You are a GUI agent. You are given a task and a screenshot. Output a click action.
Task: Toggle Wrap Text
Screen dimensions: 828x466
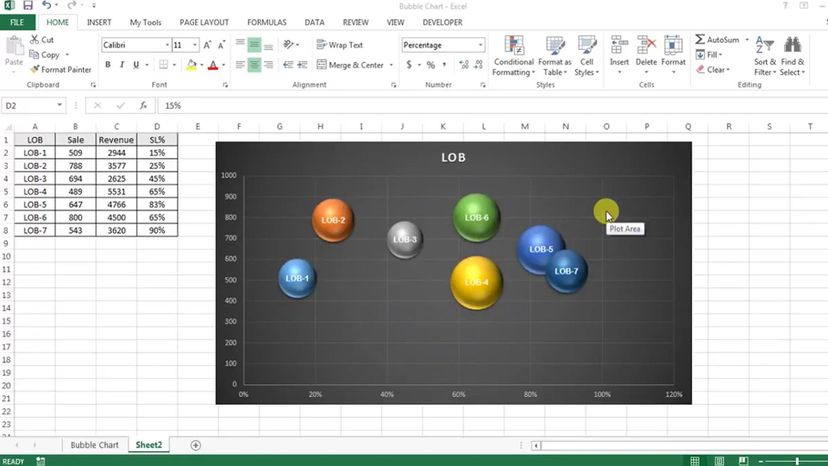(x=340, y=45)
